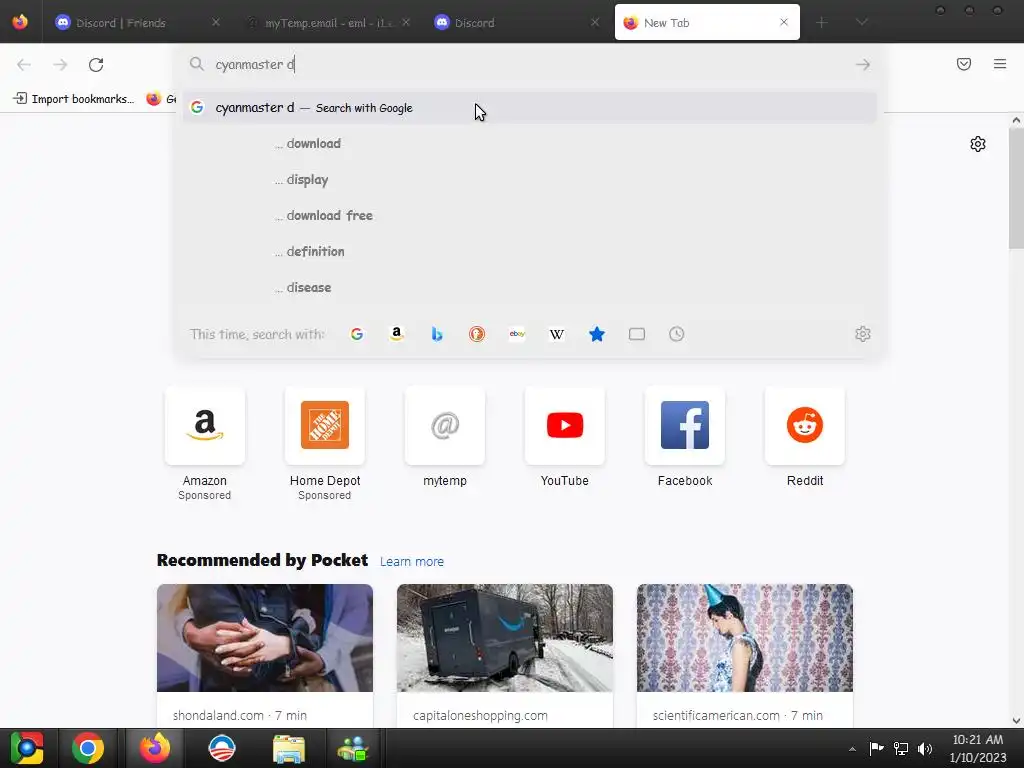Image resolution: width=1024 pixels, height=768 pixels.
Task: Open the clock showing 10:21 AM
Action: tap(978, 748)
